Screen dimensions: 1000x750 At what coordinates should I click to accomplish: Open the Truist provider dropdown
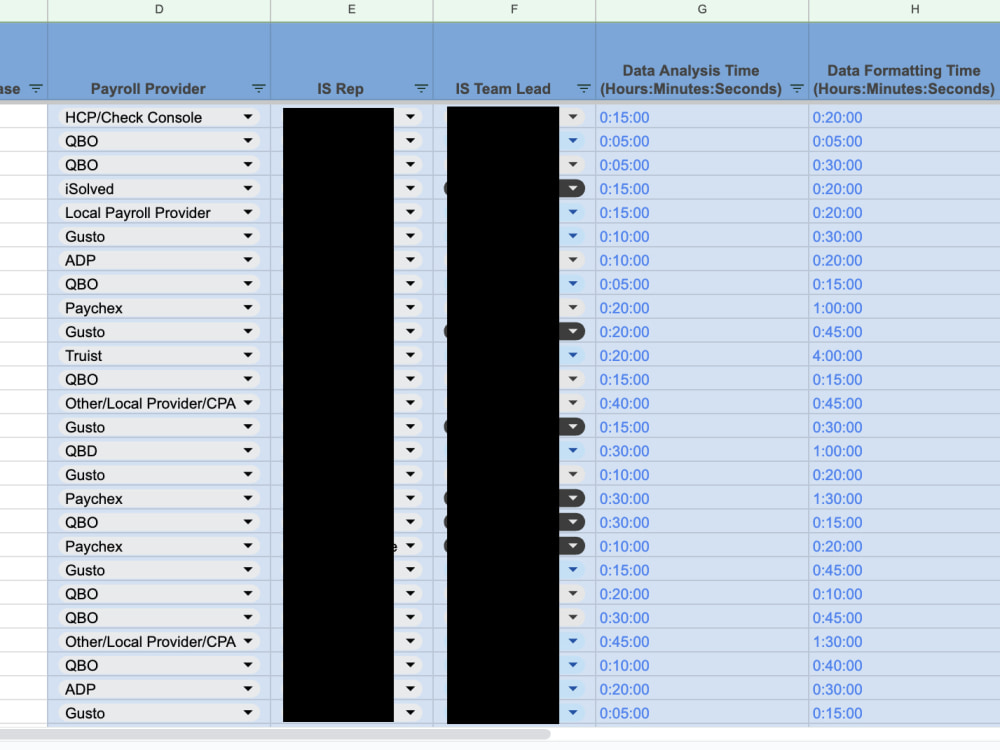(248, 355)
